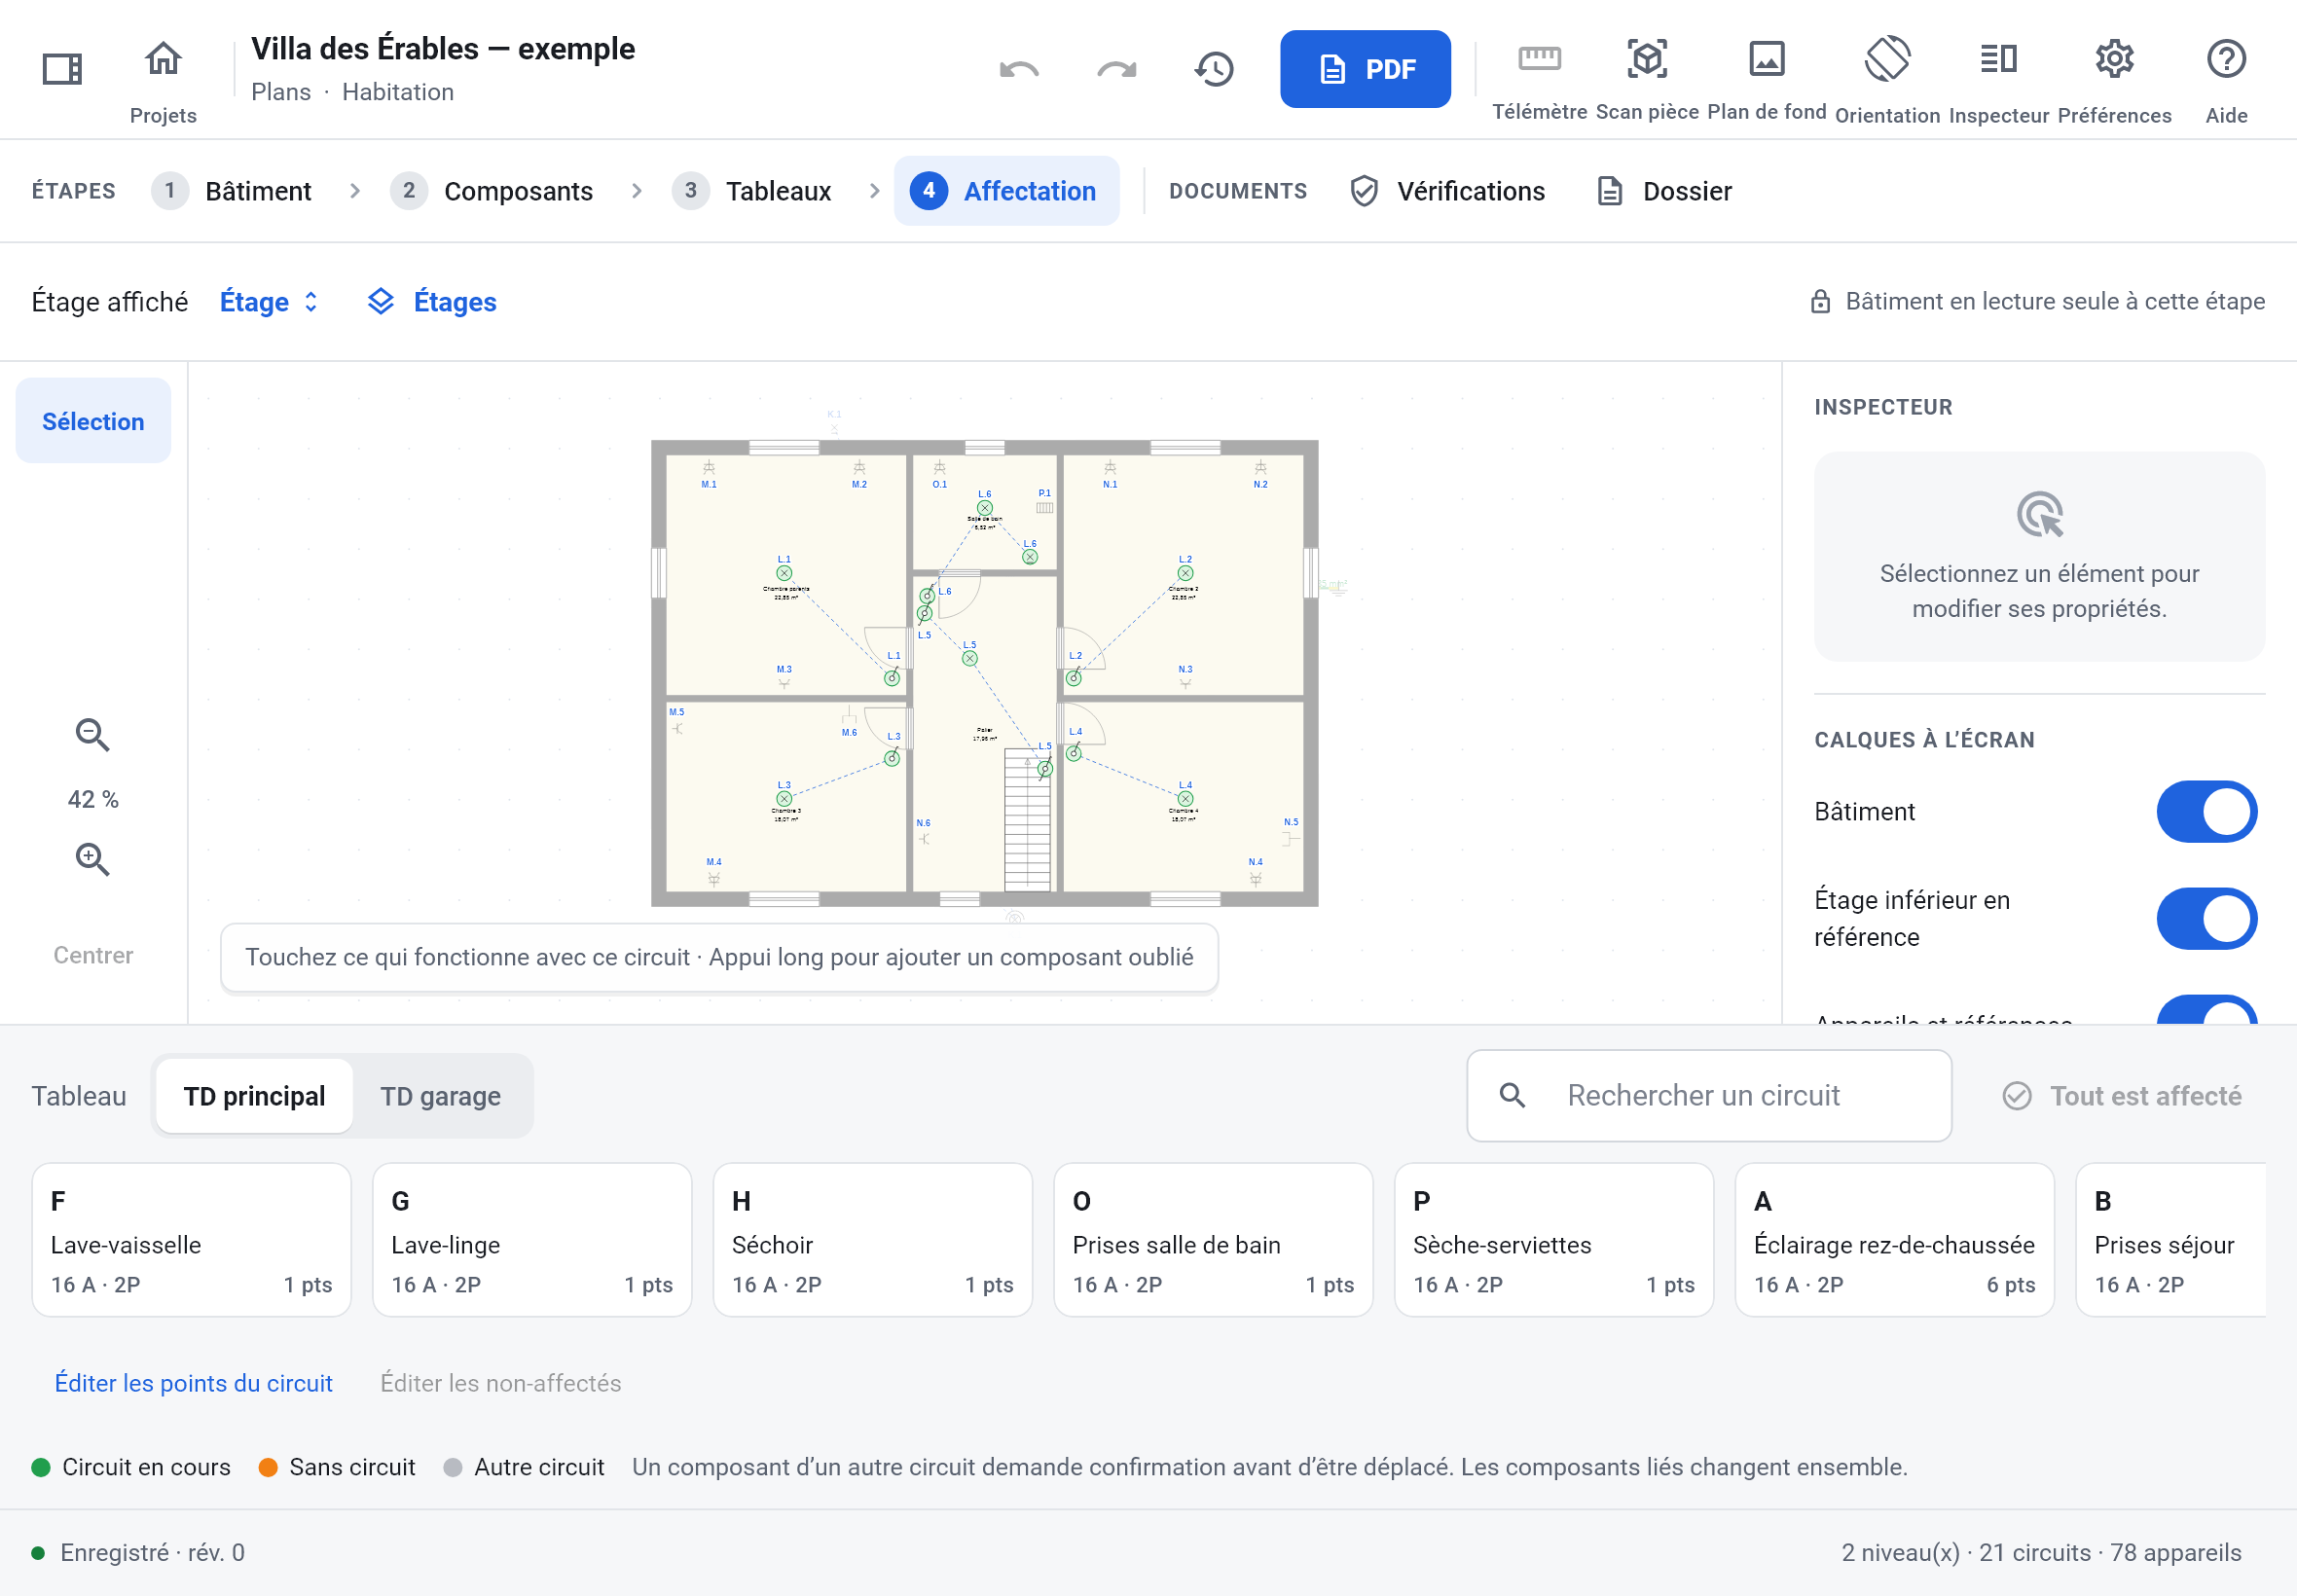Focus the Rechercher un circuit field
Screen dimensions: 2297x1596
coord(1709,1096)
